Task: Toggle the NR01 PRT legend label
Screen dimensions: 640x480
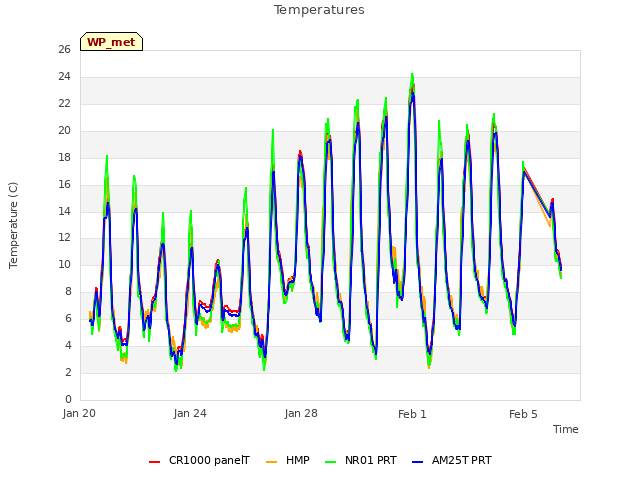Action: pyautogui.click(x=371, y=460)
